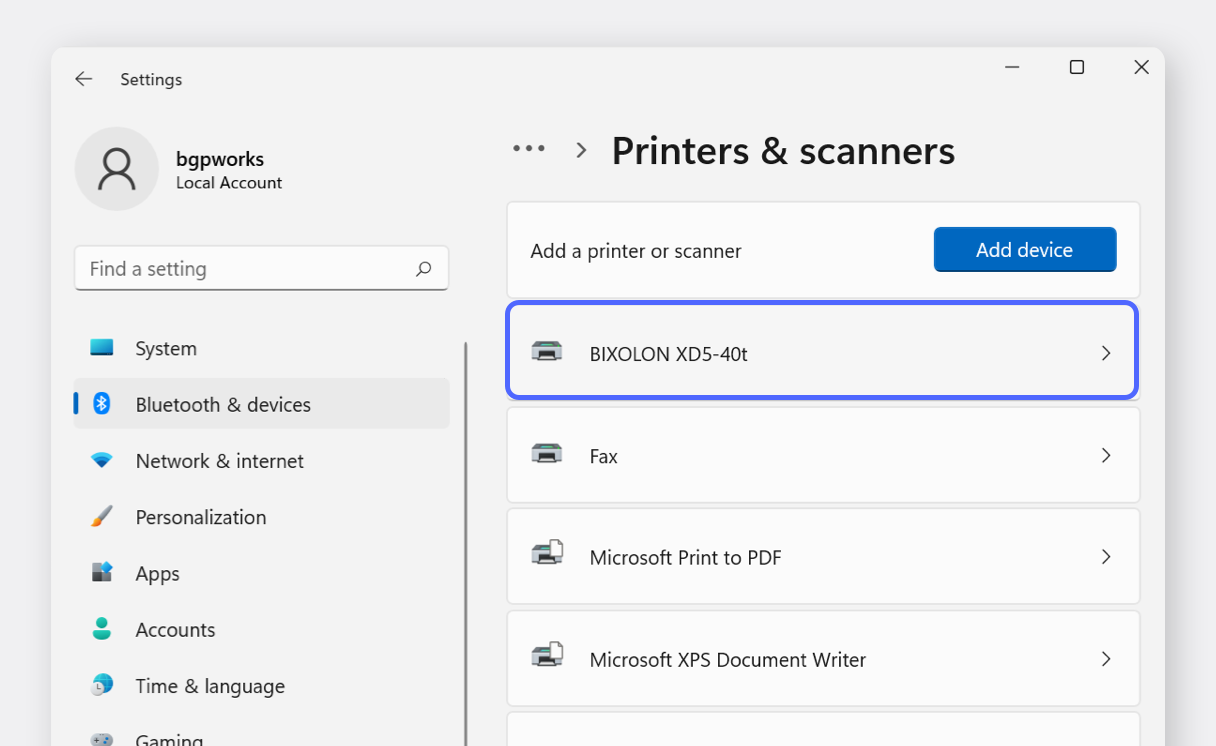Viewport: 1216px width, 746px height.
Task: Click the Microsoft Print to PDF icon
Action: click(547, 556)
